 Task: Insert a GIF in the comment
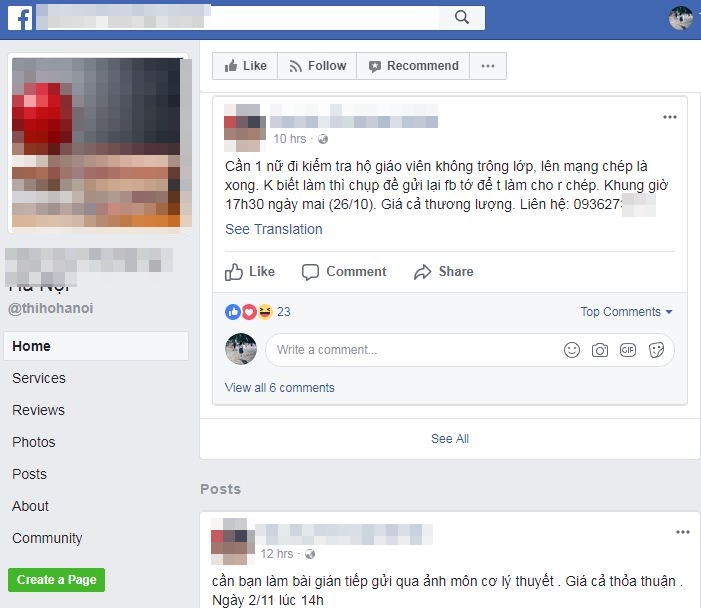tap(628, 350)
